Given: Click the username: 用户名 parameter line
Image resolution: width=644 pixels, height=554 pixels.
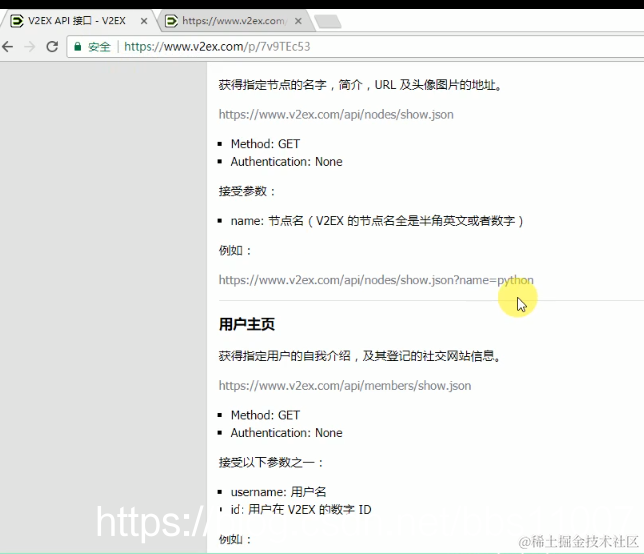Looking at the screenshot, I should pyautogui.click(x=278, y=492).
